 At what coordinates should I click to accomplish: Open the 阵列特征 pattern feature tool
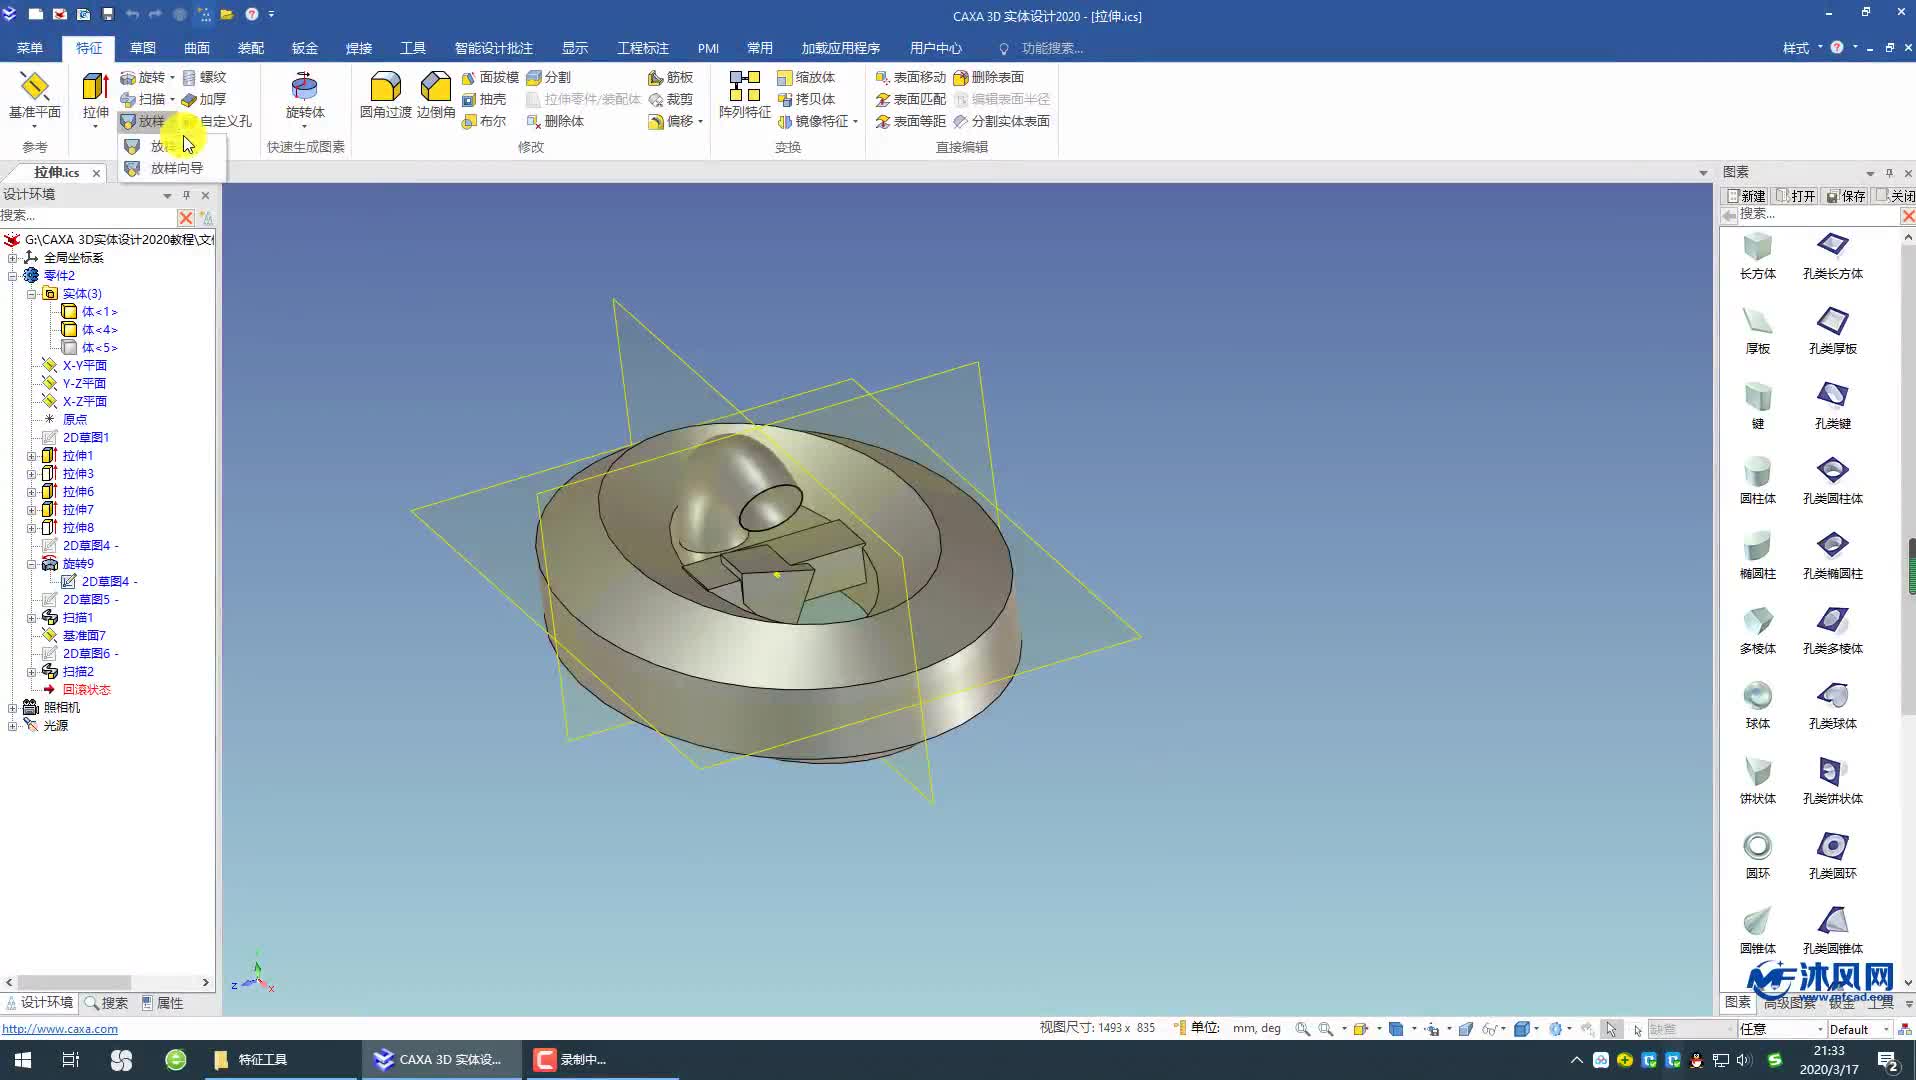(745, 96)
